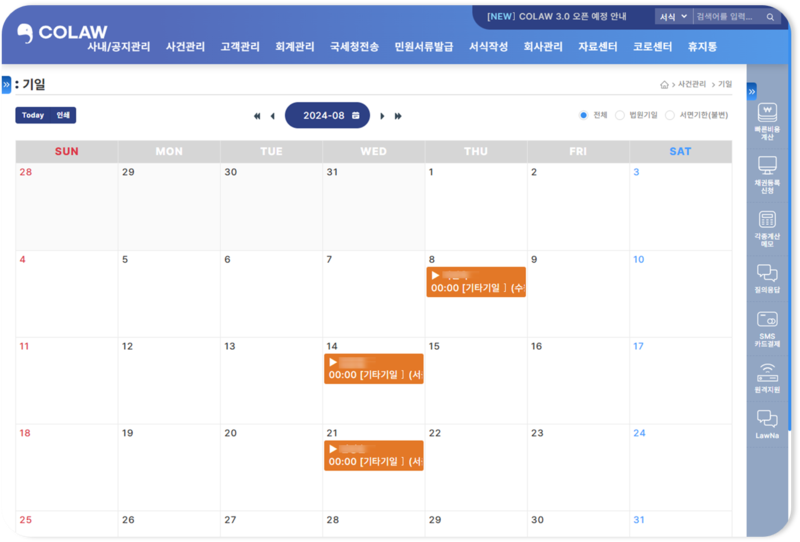800x542 pixels.
Task: Open the 휴지통 menu
Action: [702, 47]
